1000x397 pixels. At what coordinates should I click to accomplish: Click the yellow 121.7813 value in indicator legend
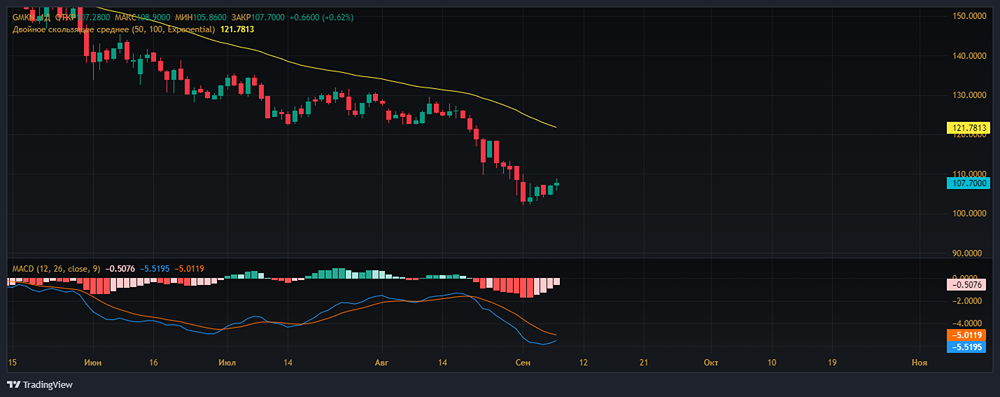tap(238, 29)
